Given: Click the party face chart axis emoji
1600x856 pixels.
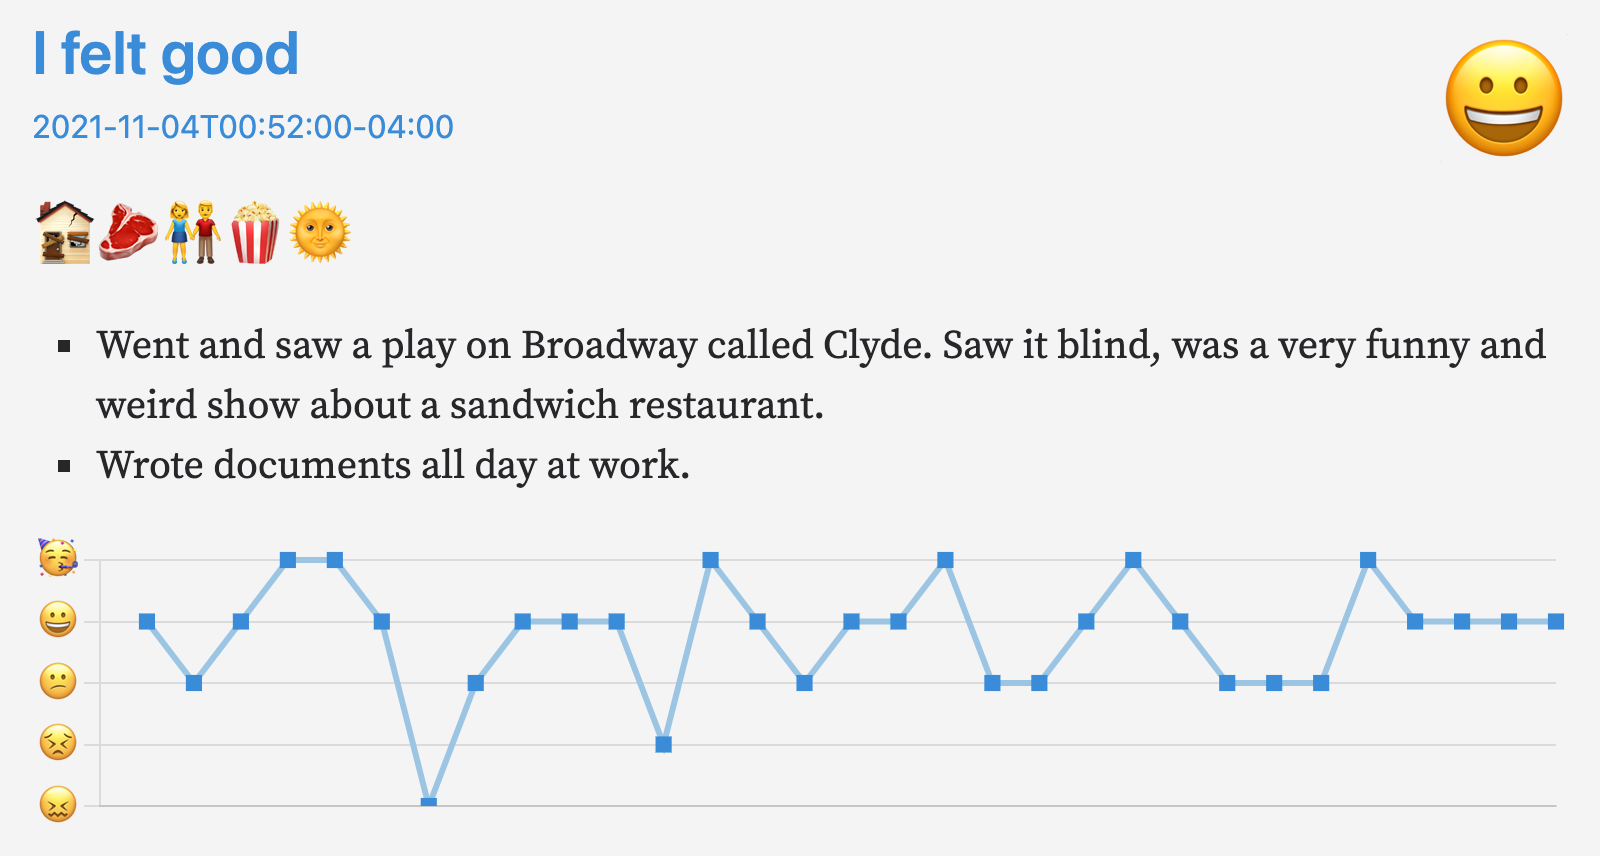Looking at the screenshot, I should coord(58,558).
